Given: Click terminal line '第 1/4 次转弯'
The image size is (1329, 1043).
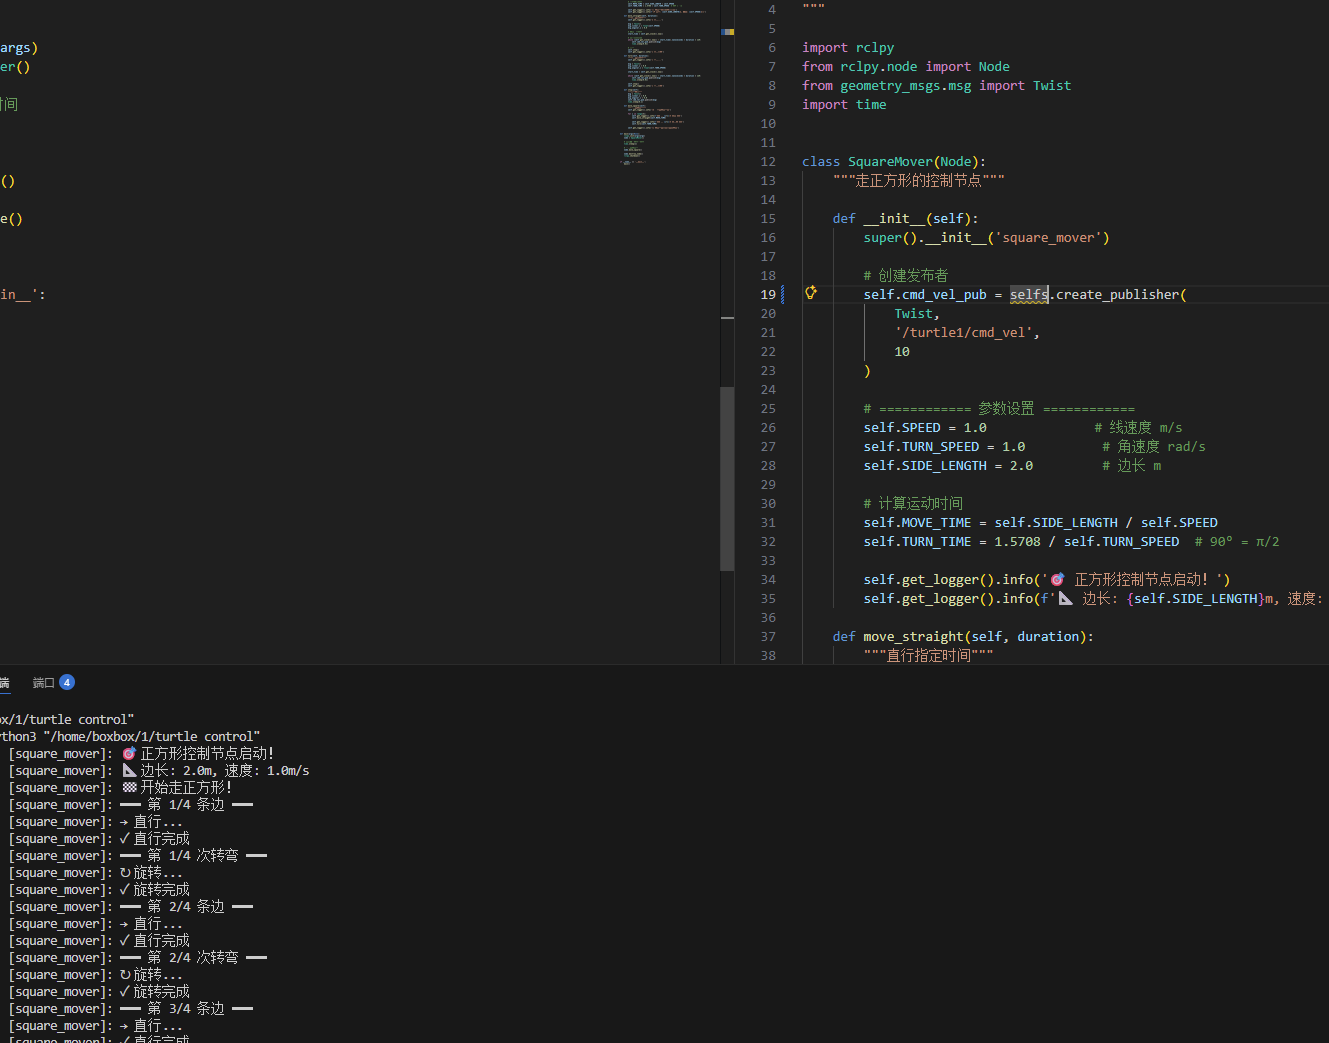Looking at the screenshot, I should click(x=193, y=856).
